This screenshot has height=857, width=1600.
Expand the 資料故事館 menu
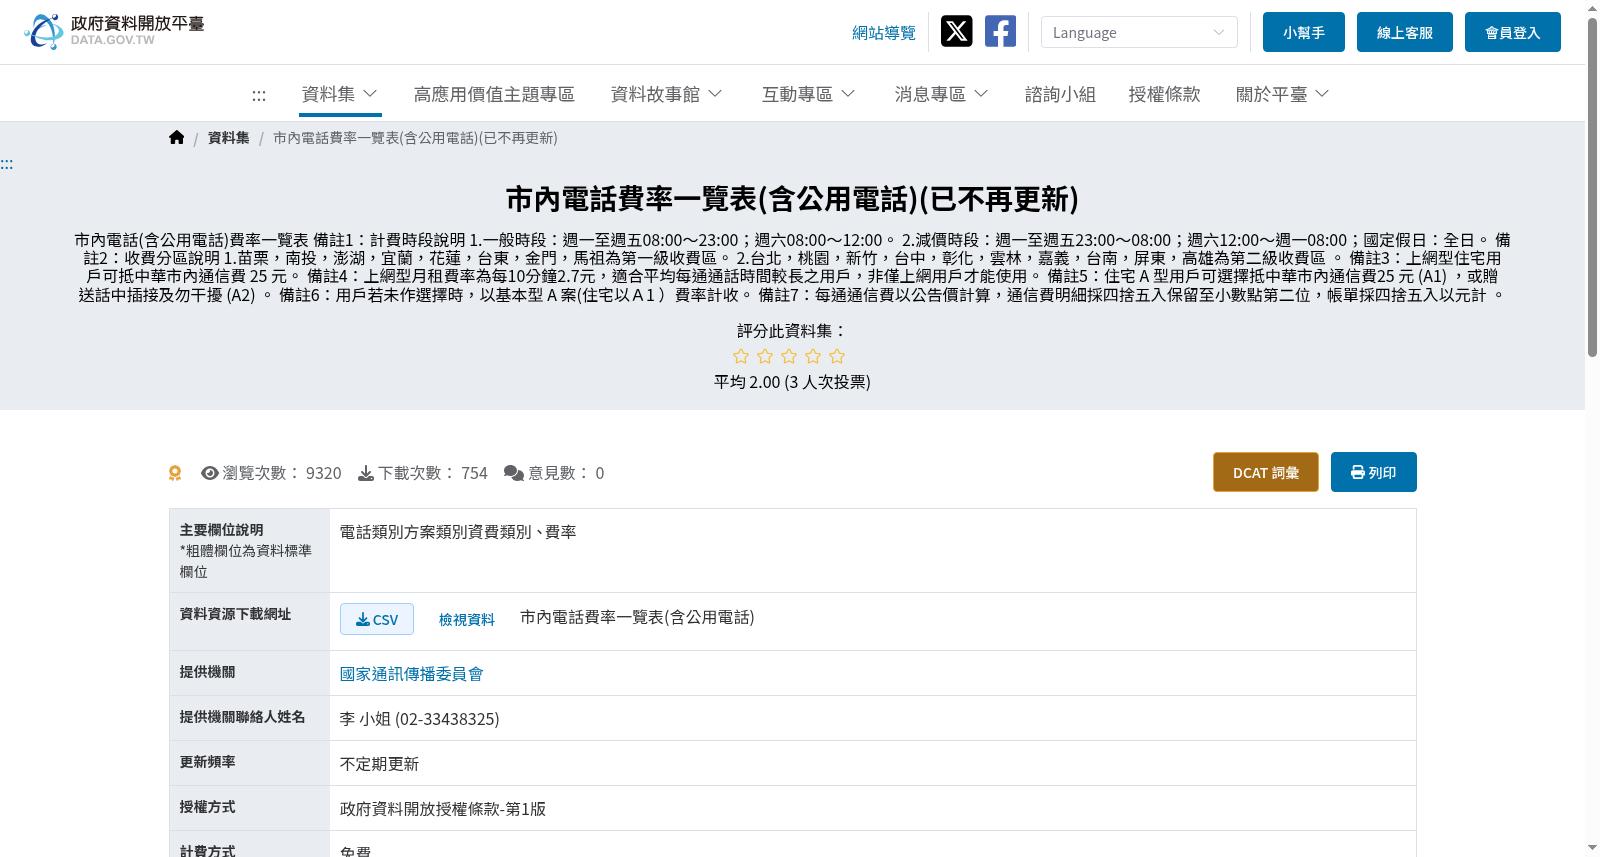pos(666,94)
